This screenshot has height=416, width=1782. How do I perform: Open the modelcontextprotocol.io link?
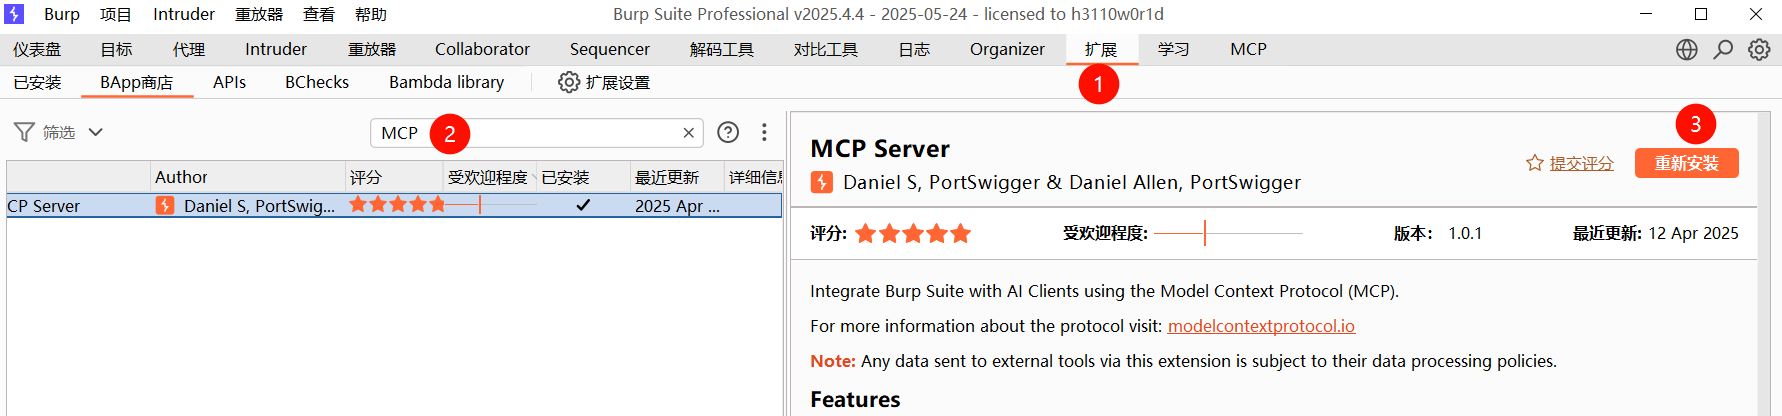point(1261,326)
